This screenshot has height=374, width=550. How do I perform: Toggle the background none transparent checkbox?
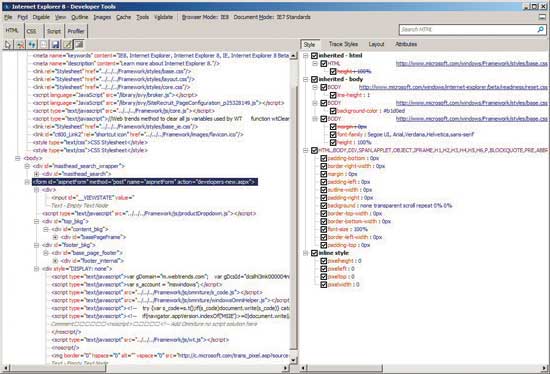323,206
